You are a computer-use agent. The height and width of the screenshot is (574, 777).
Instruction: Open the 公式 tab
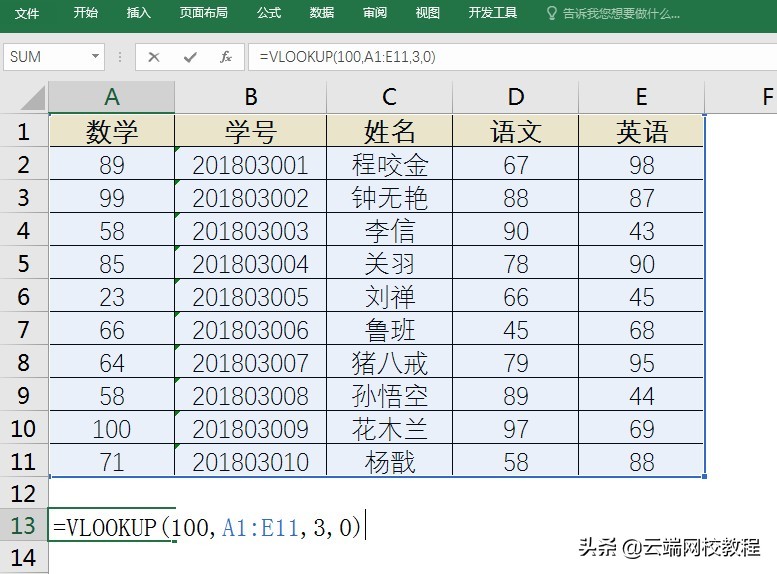coord(269,12)
